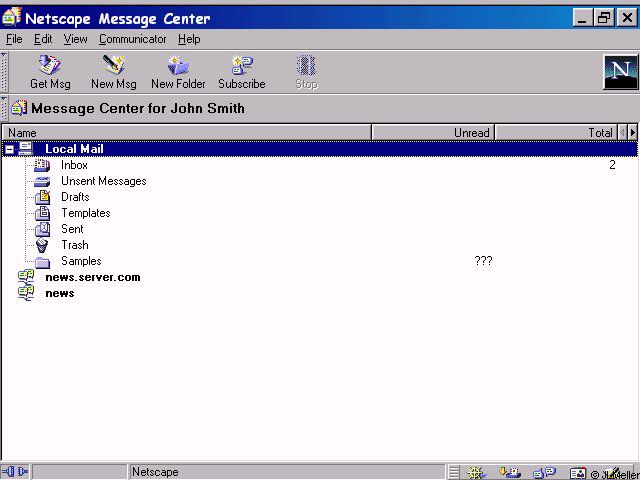Select the Local Mail row
640x480 pixels.
(320, 149)
